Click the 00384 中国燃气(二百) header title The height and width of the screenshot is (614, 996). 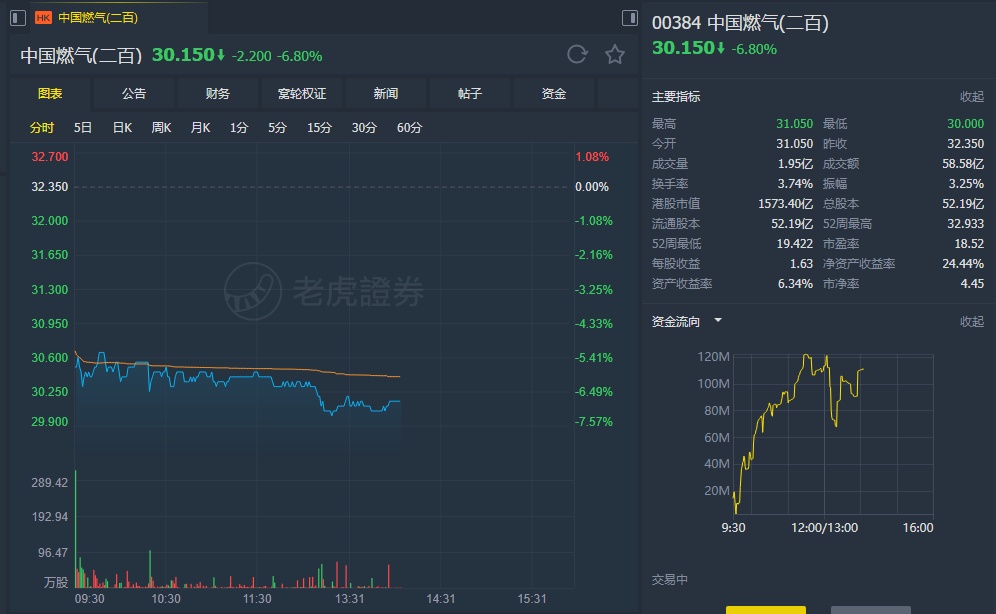coord(740,23)
